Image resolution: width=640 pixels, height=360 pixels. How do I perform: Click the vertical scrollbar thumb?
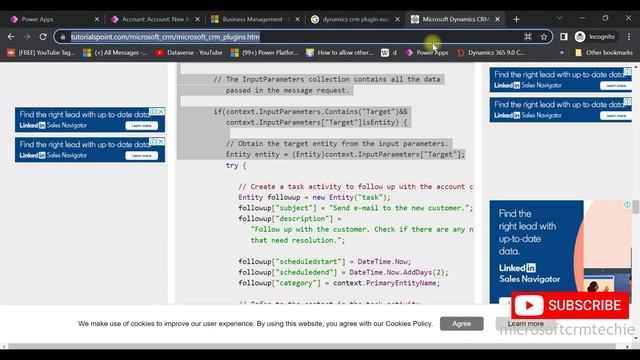click(636, 207)
